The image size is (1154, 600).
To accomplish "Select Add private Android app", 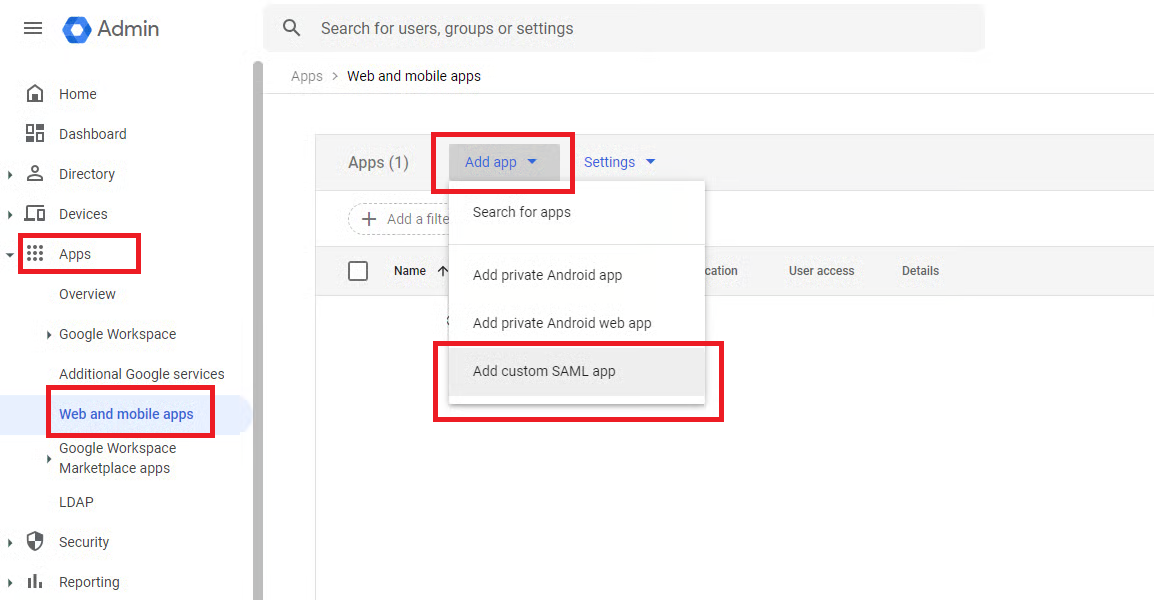I will click(x=547, y=275).
